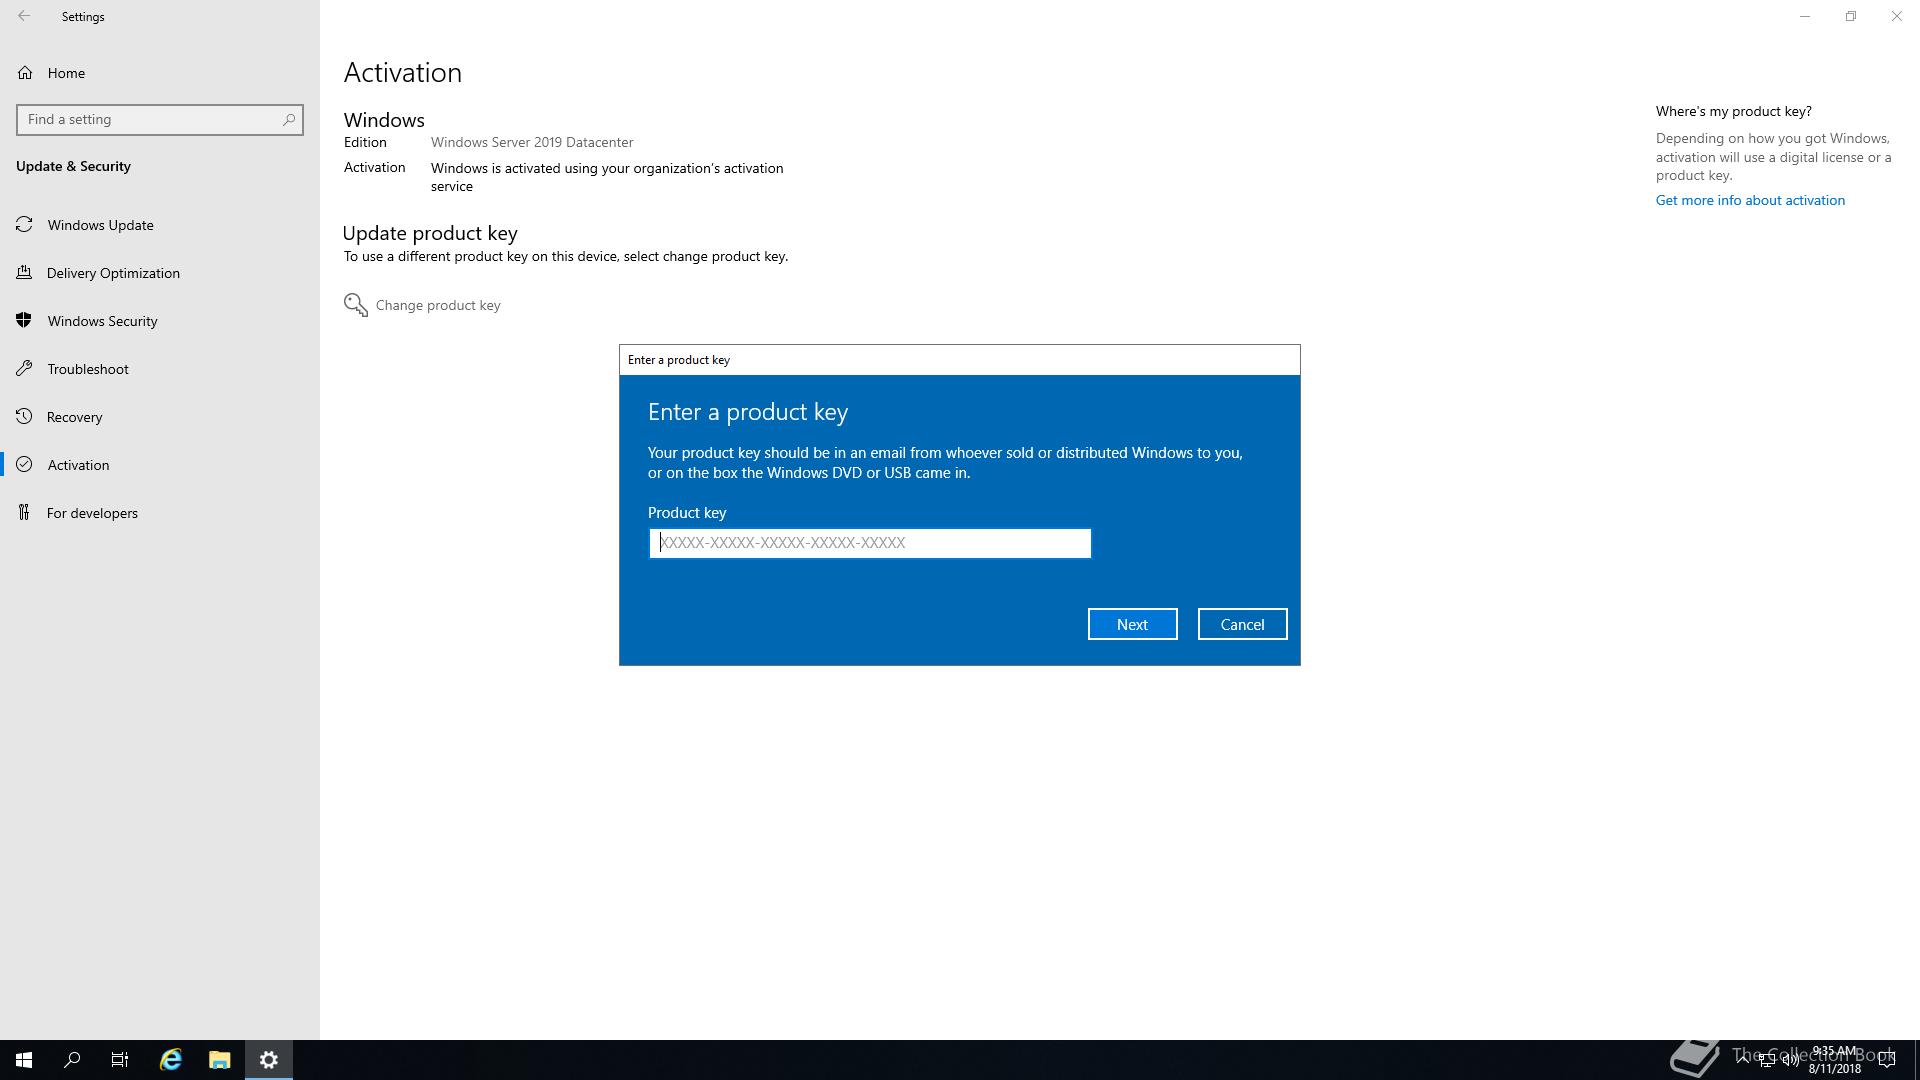Focus the Product key text field
This screenshot has height=1080, width=1920.
tap(869, 543)
